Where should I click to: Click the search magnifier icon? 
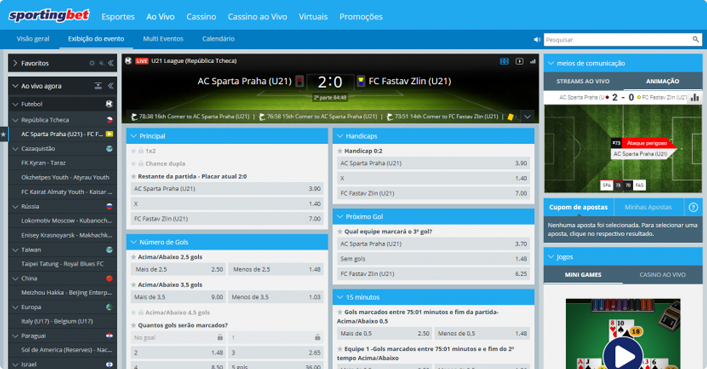pos(696,40)
